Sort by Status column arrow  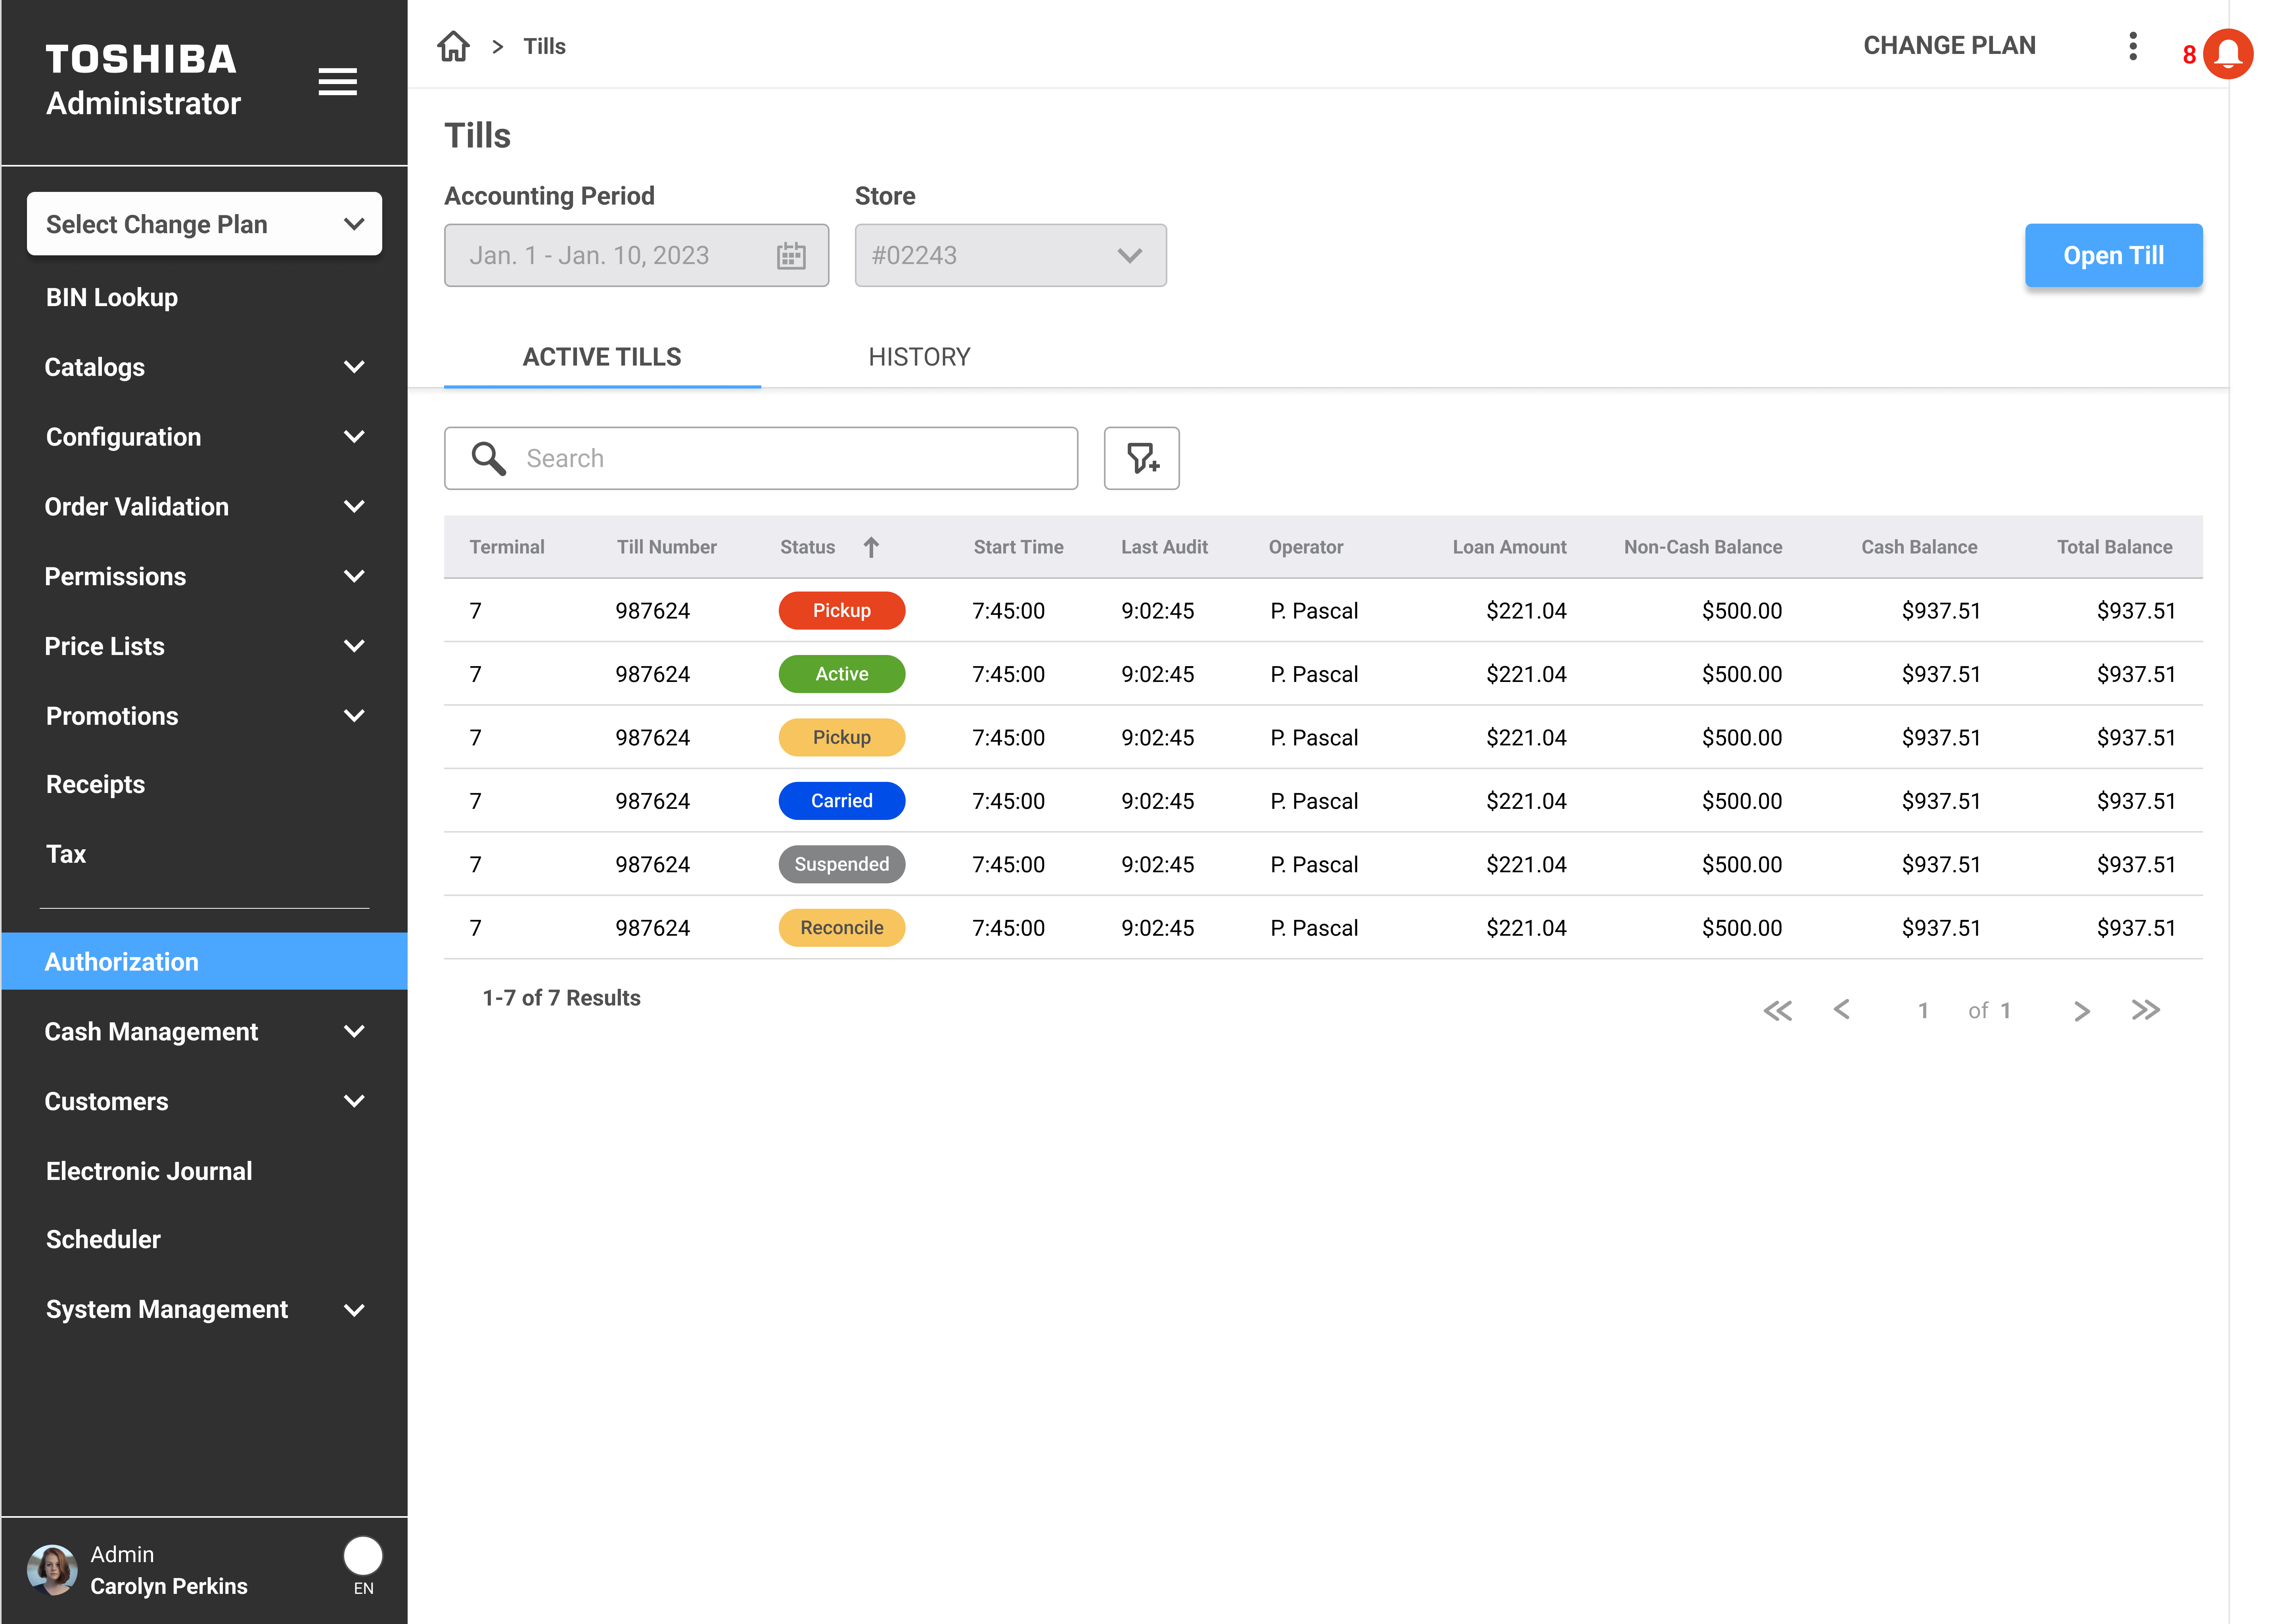pos(871,547)
